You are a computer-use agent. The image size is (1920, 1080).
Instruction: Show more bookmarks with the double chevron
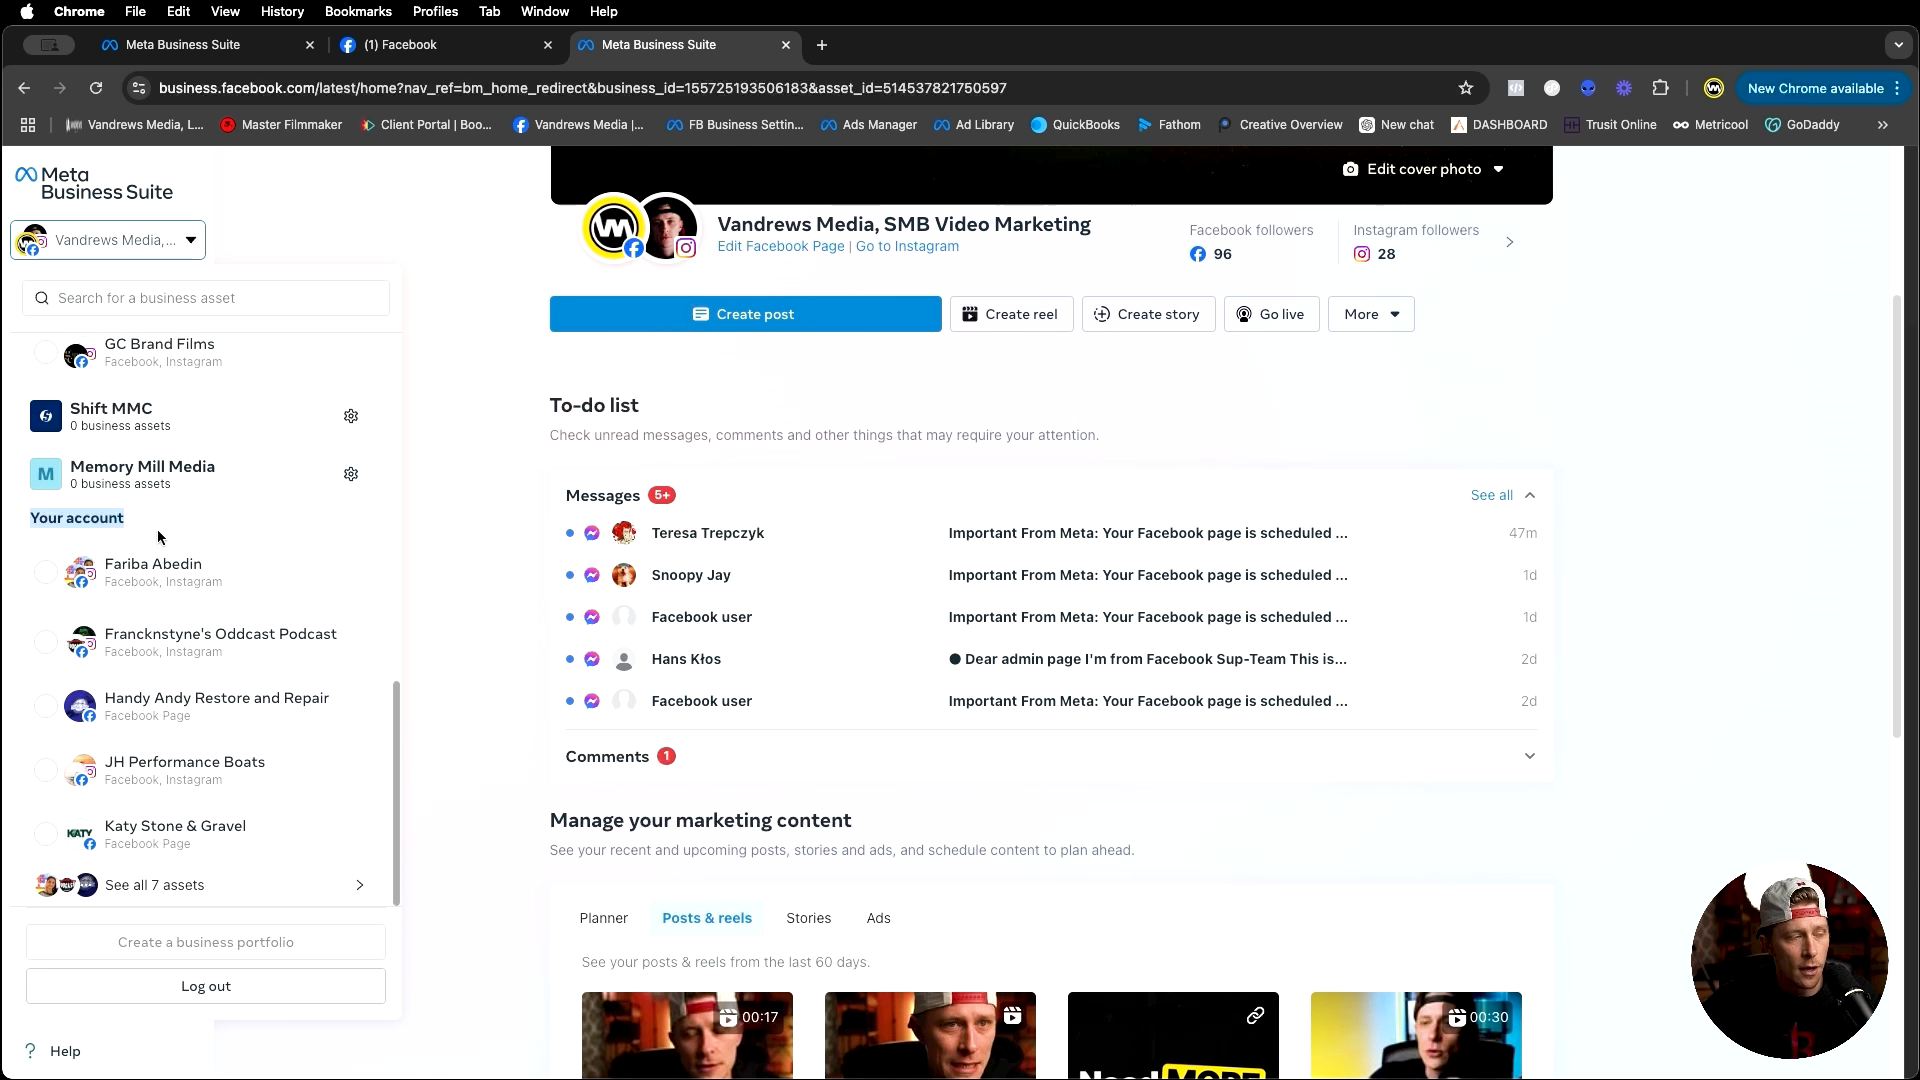click(x=1883, y=125)
